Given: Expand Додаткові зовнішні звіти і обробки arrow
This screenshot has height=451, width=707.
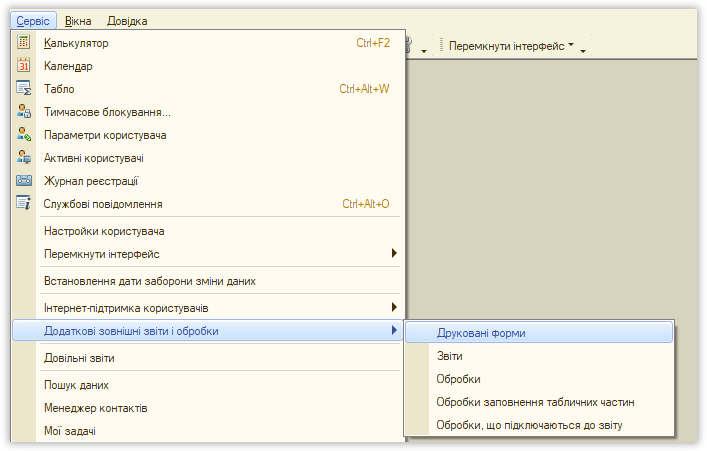Looking at the screenshot, I should (394, 330).
